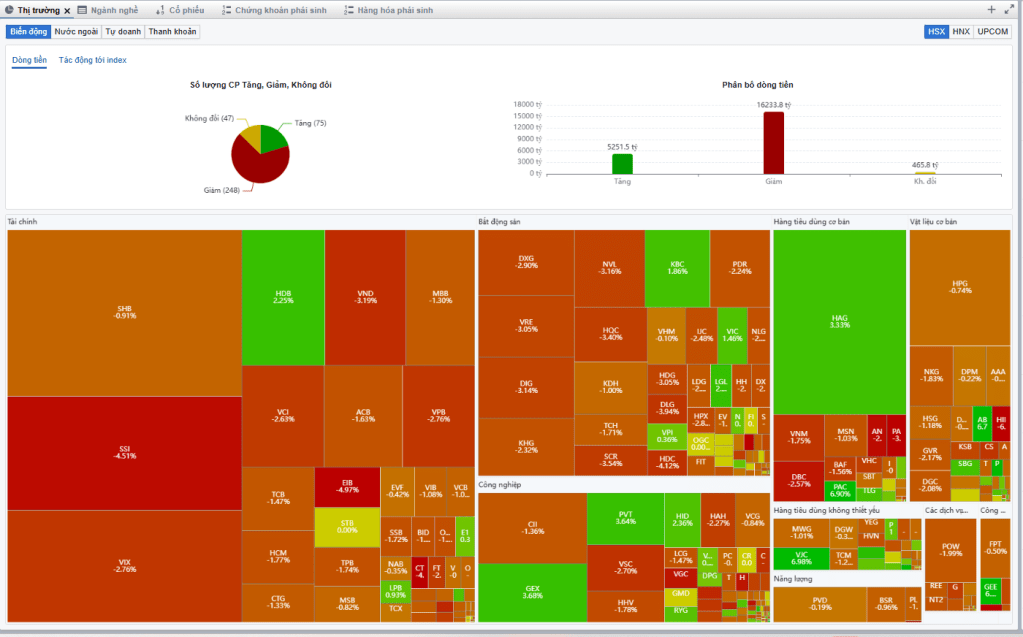Click the Giảm bar in chart
Image resolution: width=1023 pixels, height=637 pixels.
773,142
